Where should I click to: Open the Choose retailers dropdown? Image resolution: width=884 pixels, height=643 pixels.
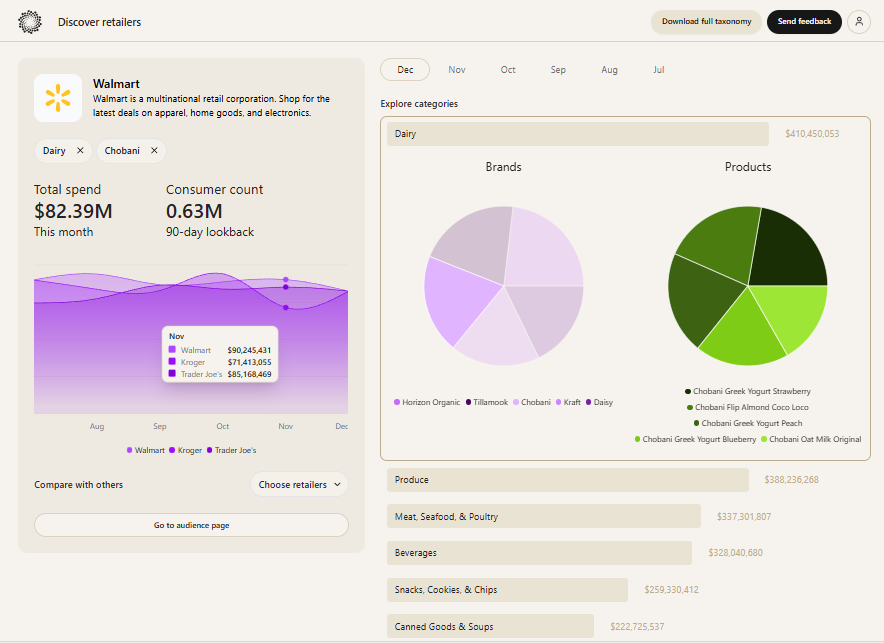(299, 485)
